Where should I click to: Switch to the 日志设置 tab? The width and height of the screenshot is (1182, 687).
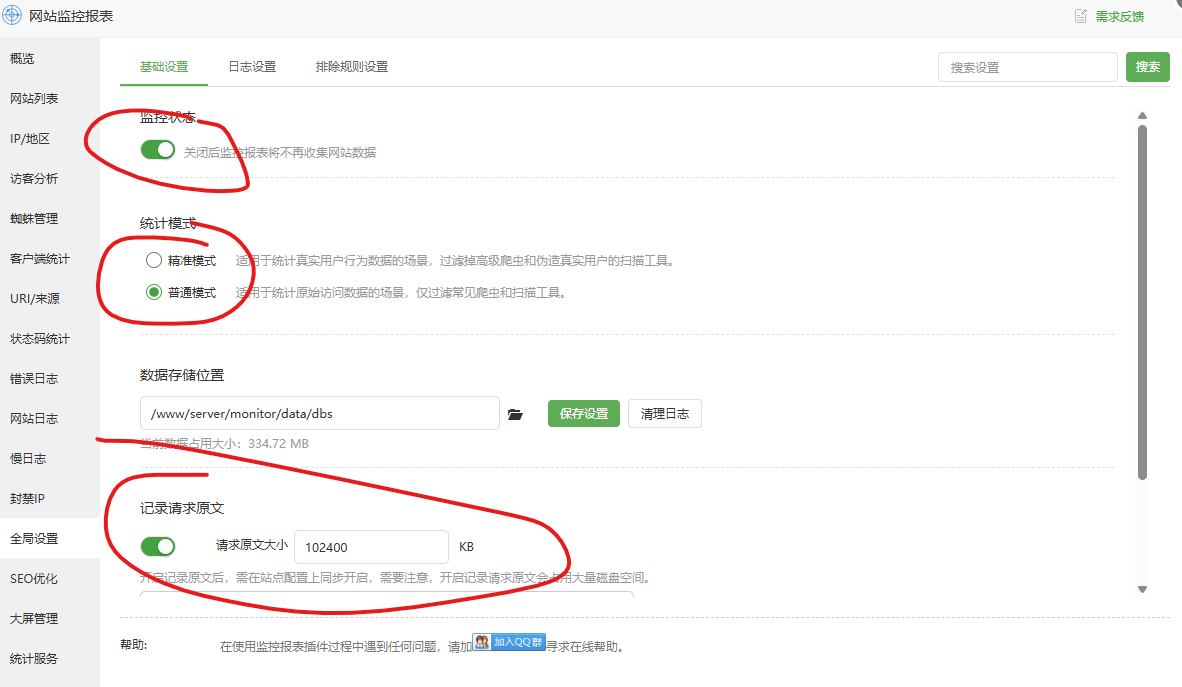pyautogui.click(x=250, y=67)
